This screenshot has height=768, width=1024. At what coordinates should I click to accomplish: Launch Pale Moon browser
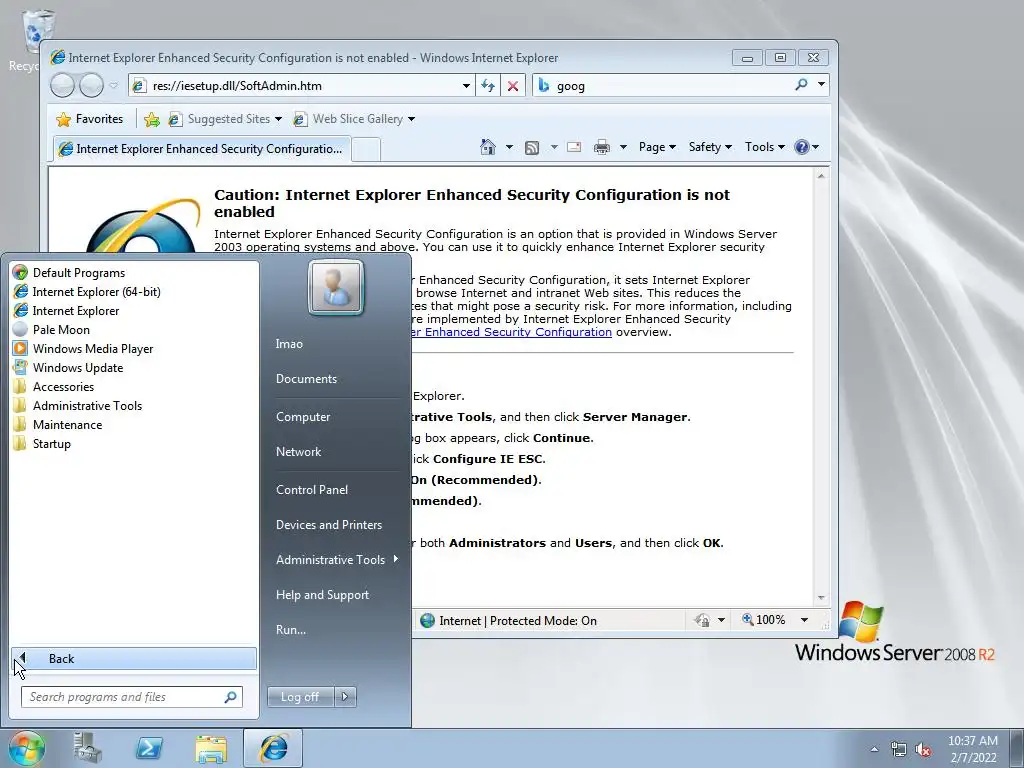[x=61, y=330]
